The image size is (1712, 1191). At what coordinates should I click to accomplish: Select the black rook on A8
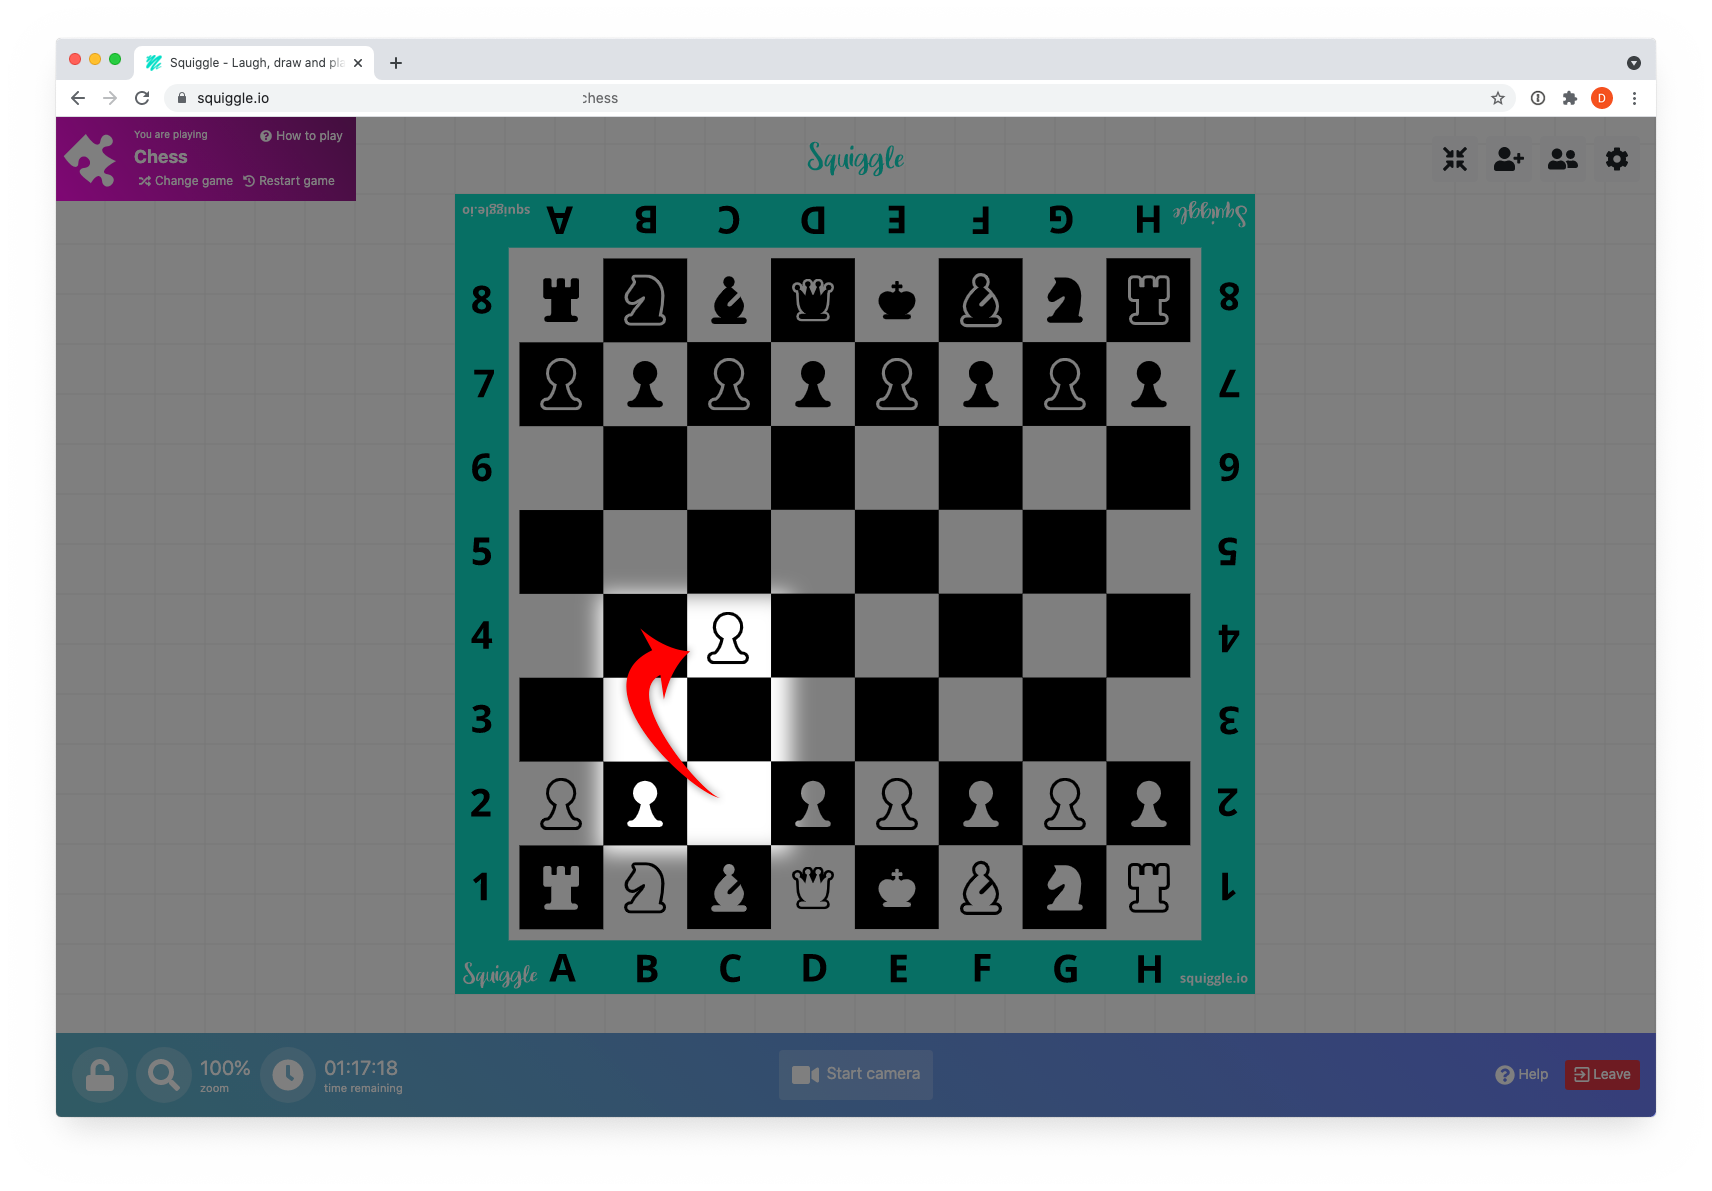click(x=561, y=300)
